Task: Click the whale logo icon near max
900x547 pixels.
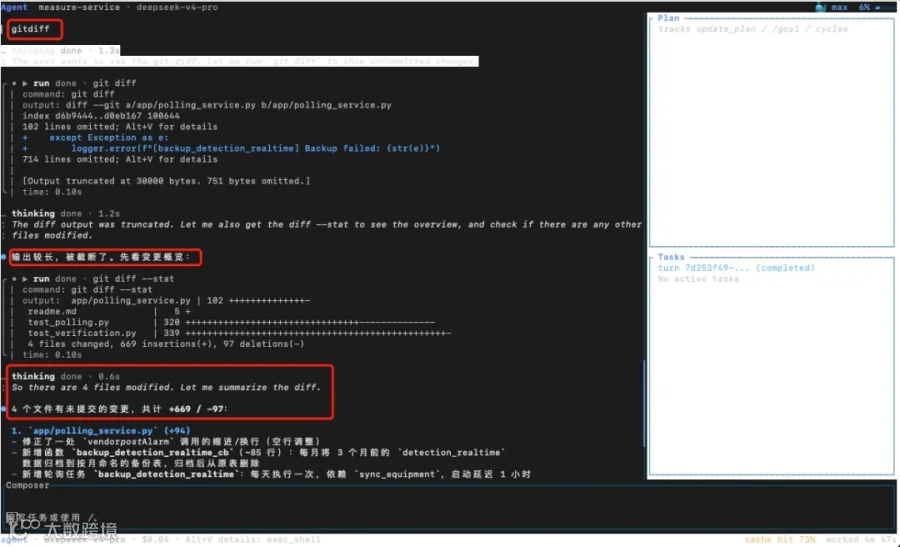Action: [x=821, y=7]
